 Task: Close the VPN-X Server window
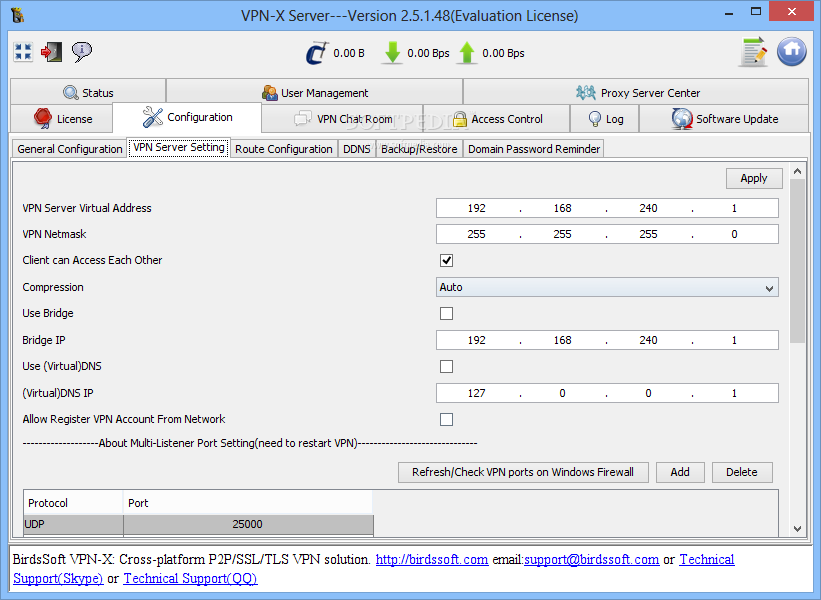tap(792, 12)
